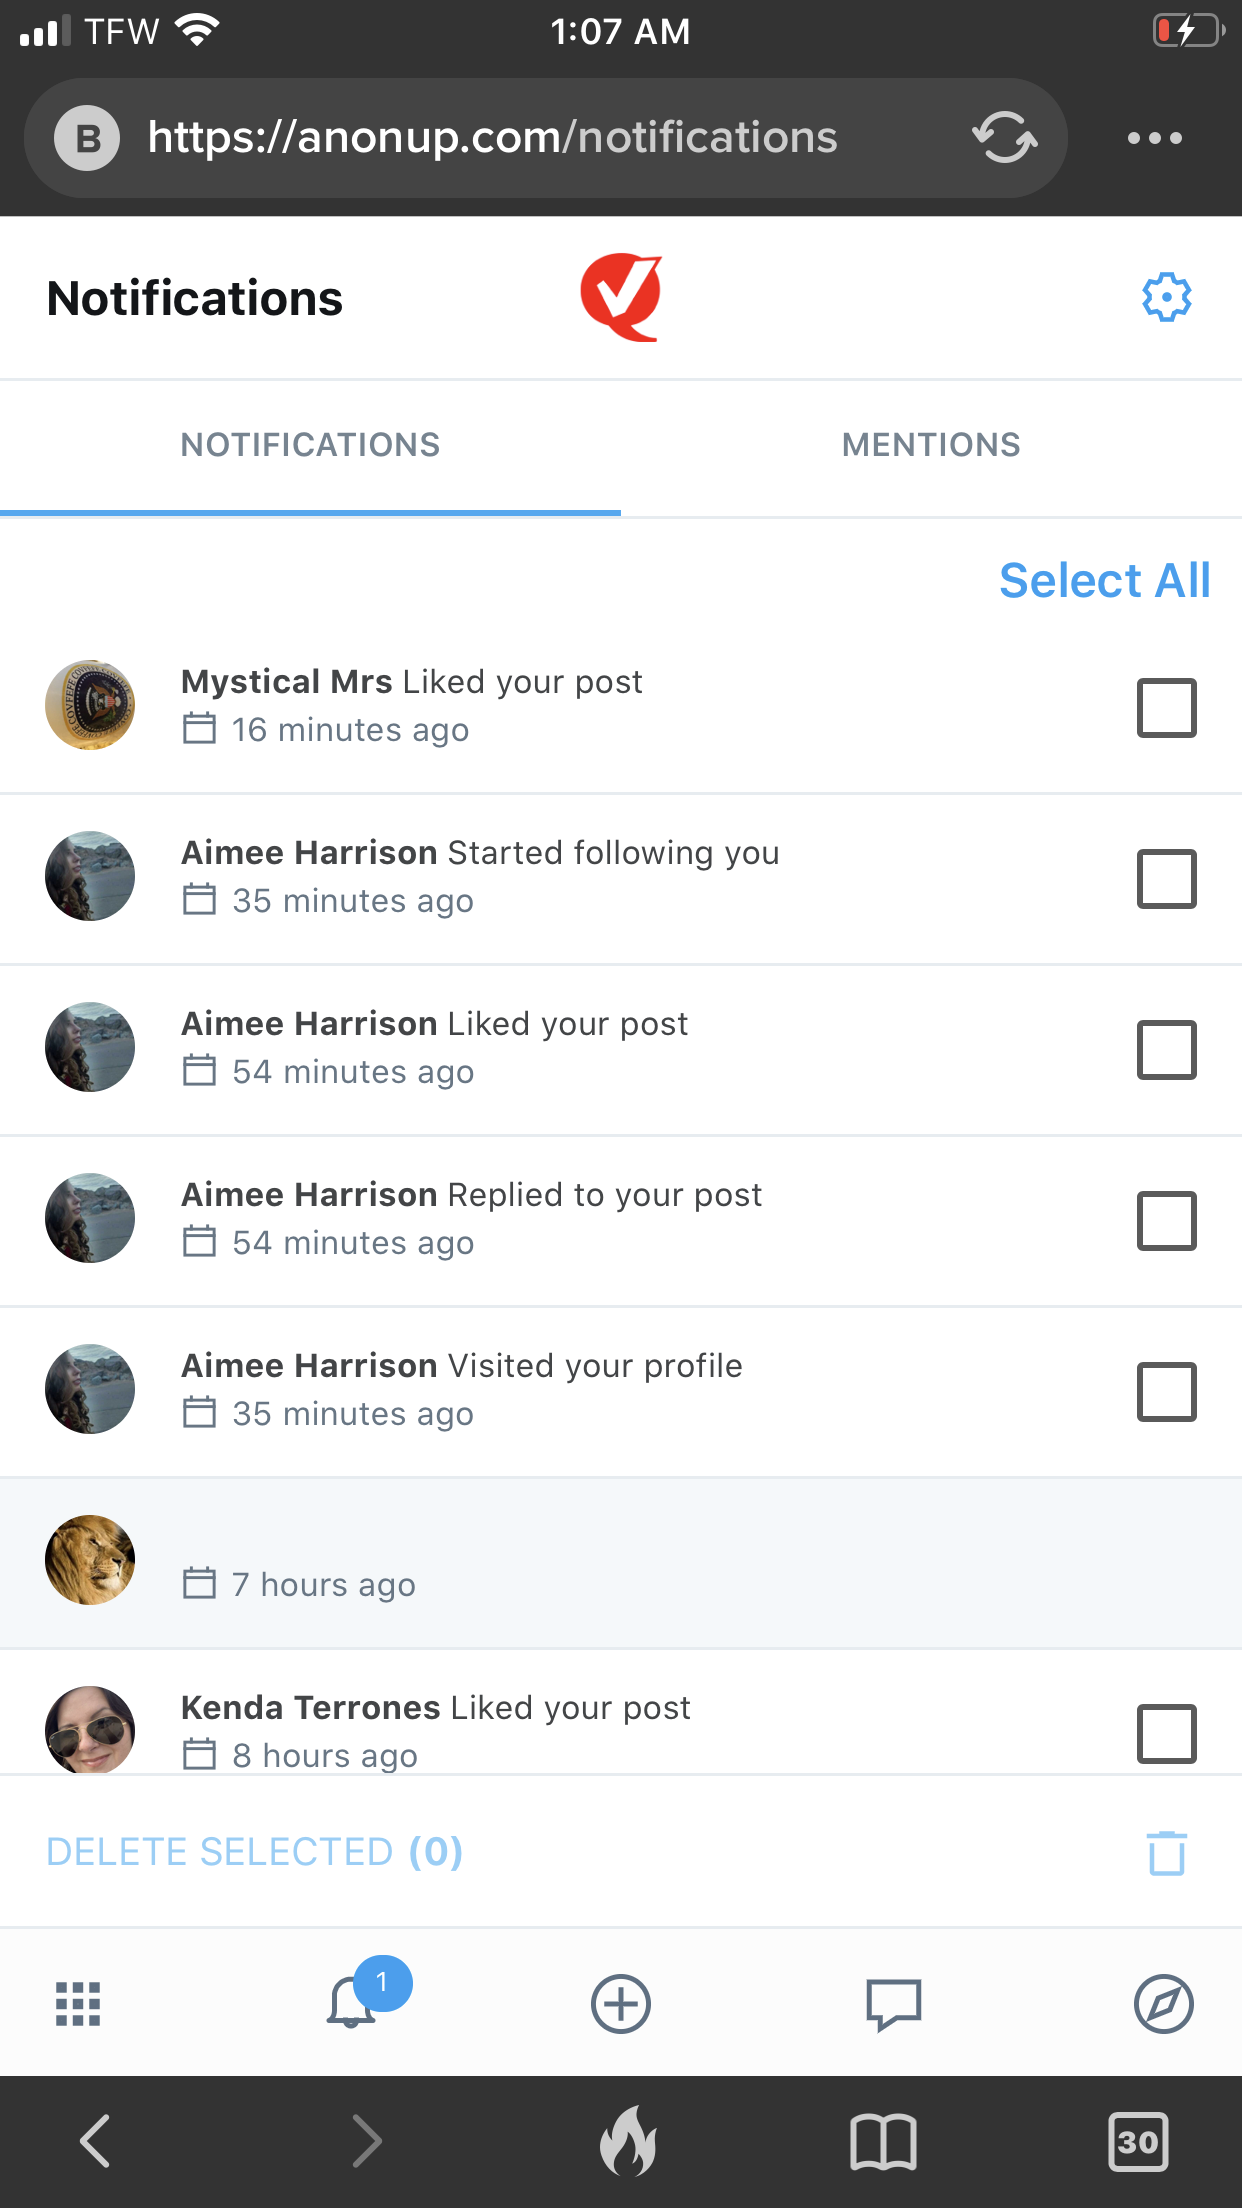
Task: Tap the bell notifications icon
Action: [352, 2002]
